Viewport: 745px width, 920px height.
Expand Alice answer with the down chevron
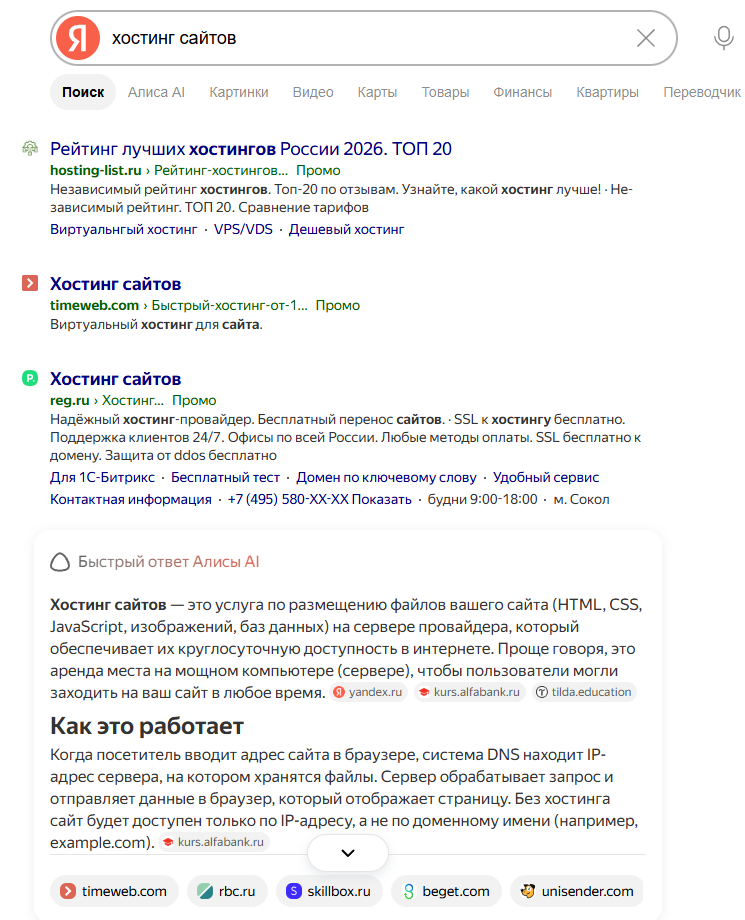tap(348, 853)
